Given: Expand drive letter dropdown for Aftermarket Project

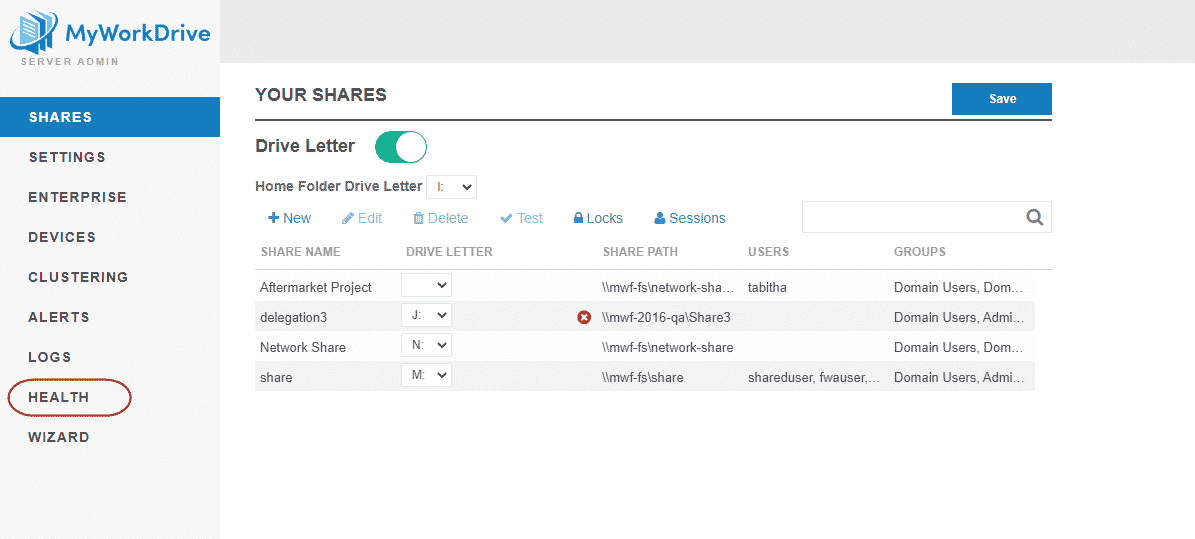Looking at the screenshot, I should (x=426, y=286).
